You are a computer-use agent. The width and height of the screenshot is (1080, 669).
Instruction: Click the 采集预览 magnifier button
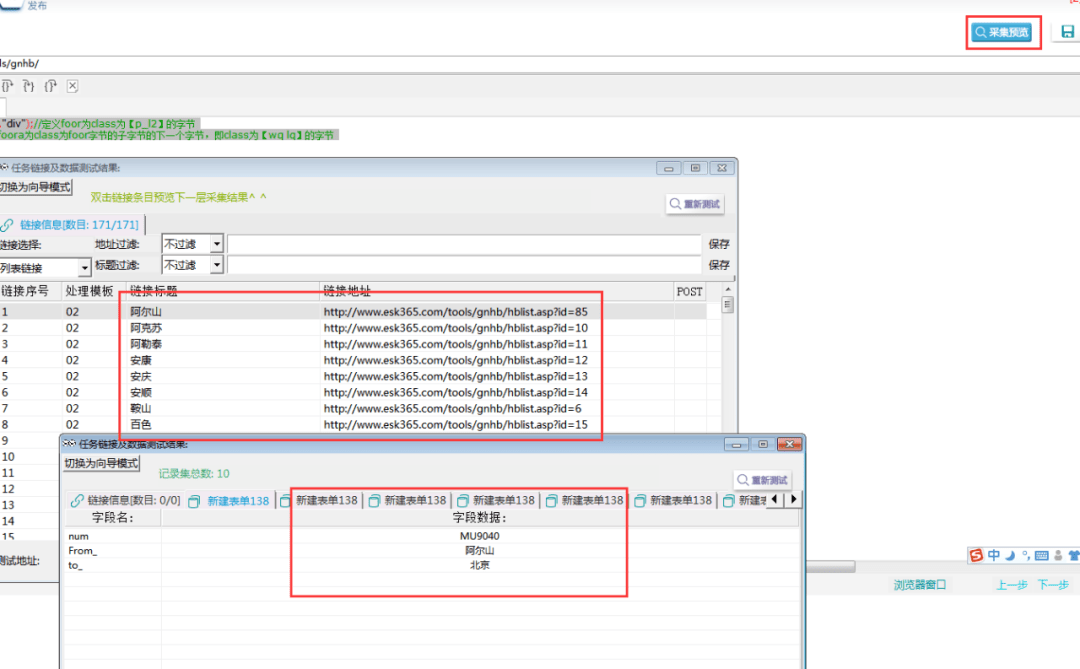(1001, 32)
